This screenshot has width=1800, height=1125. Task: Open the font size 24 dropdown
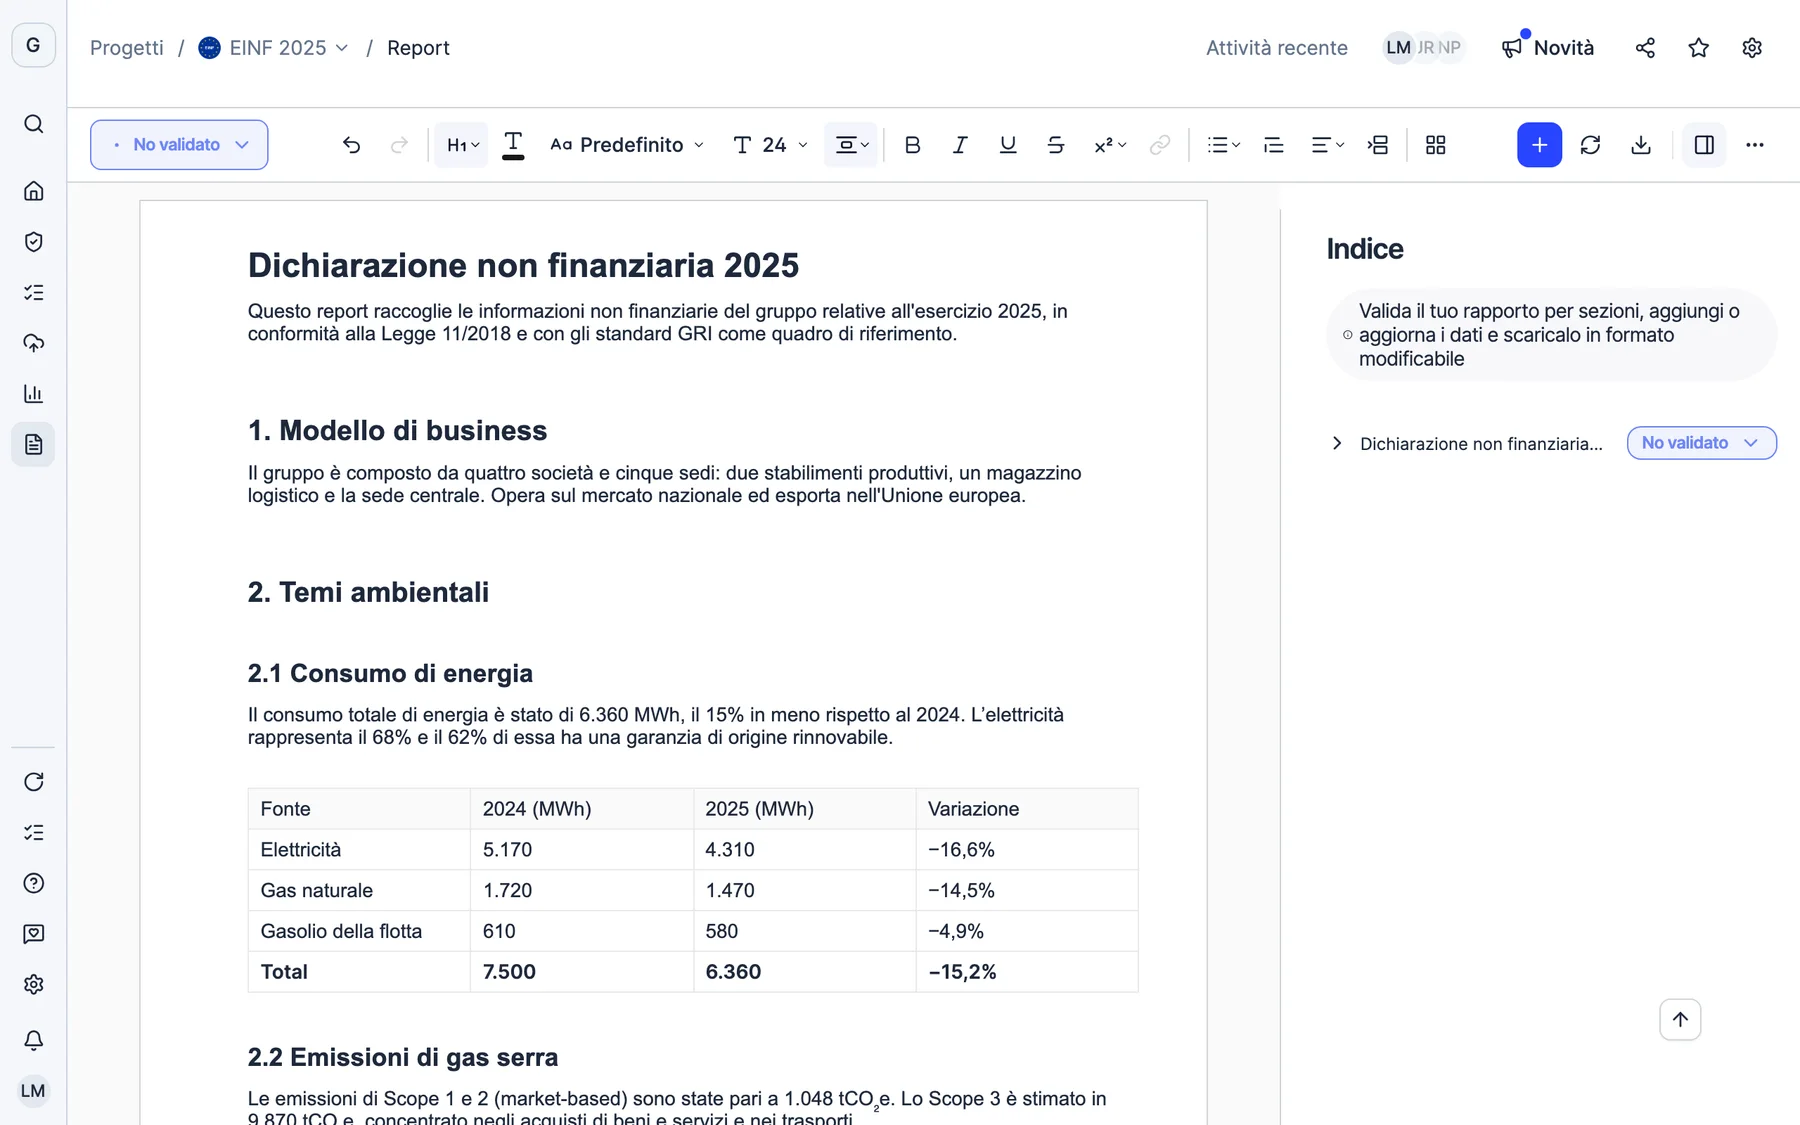[x=770, y=145]
